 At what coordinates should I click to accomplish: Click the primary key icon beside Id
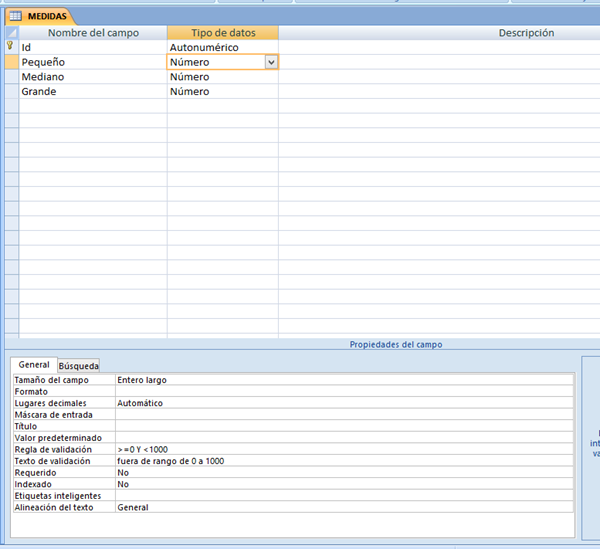(11, 47)
